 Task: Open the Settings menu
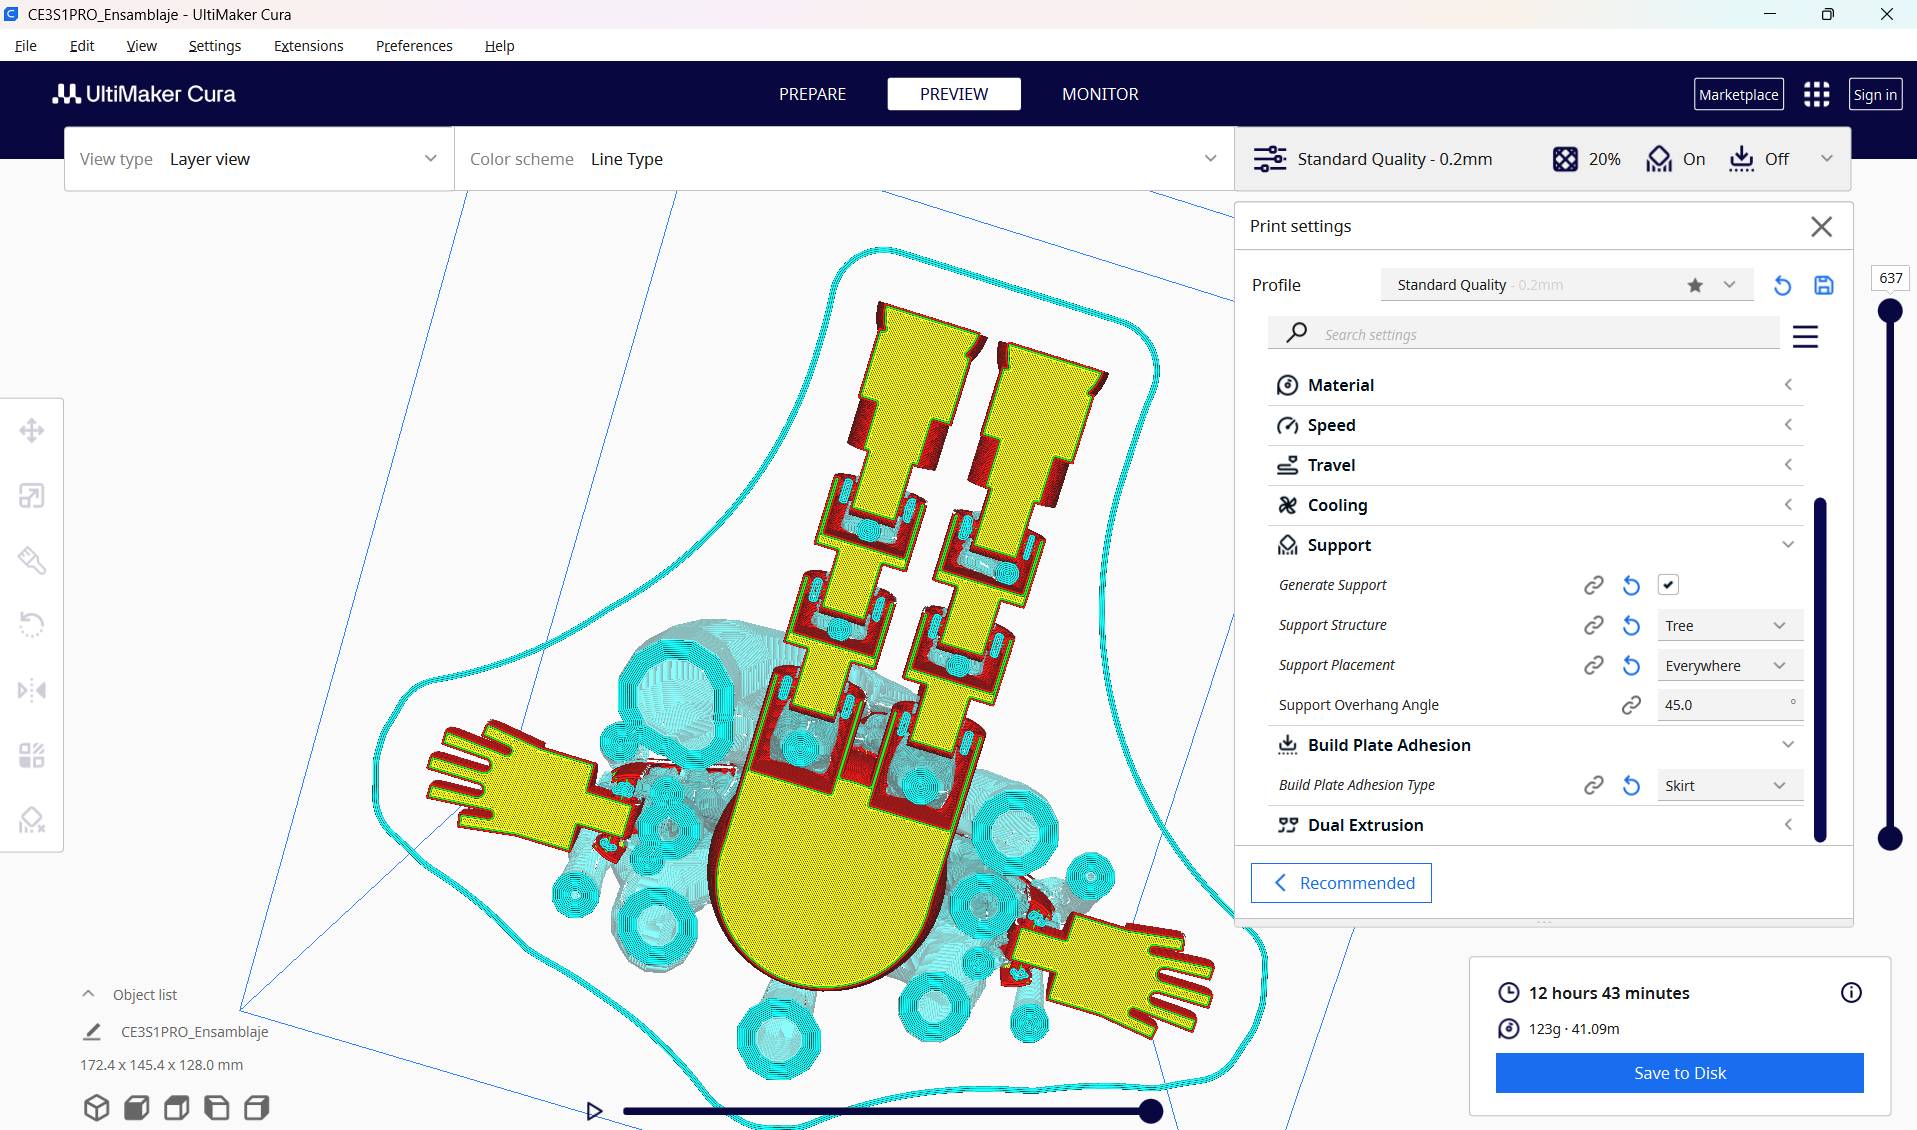[215, 46]
